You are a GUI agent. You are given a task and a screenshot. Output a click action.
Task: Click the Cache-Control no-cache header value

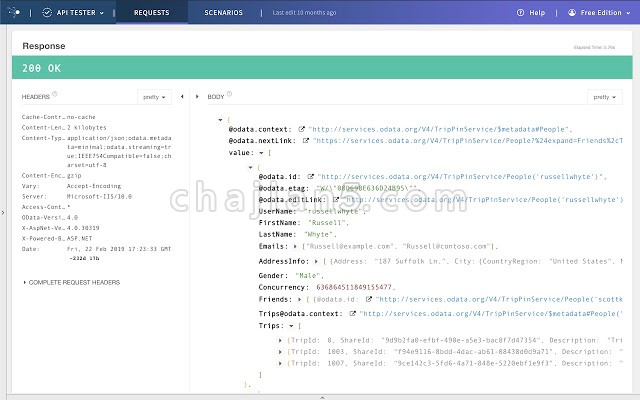click(81, 117)
